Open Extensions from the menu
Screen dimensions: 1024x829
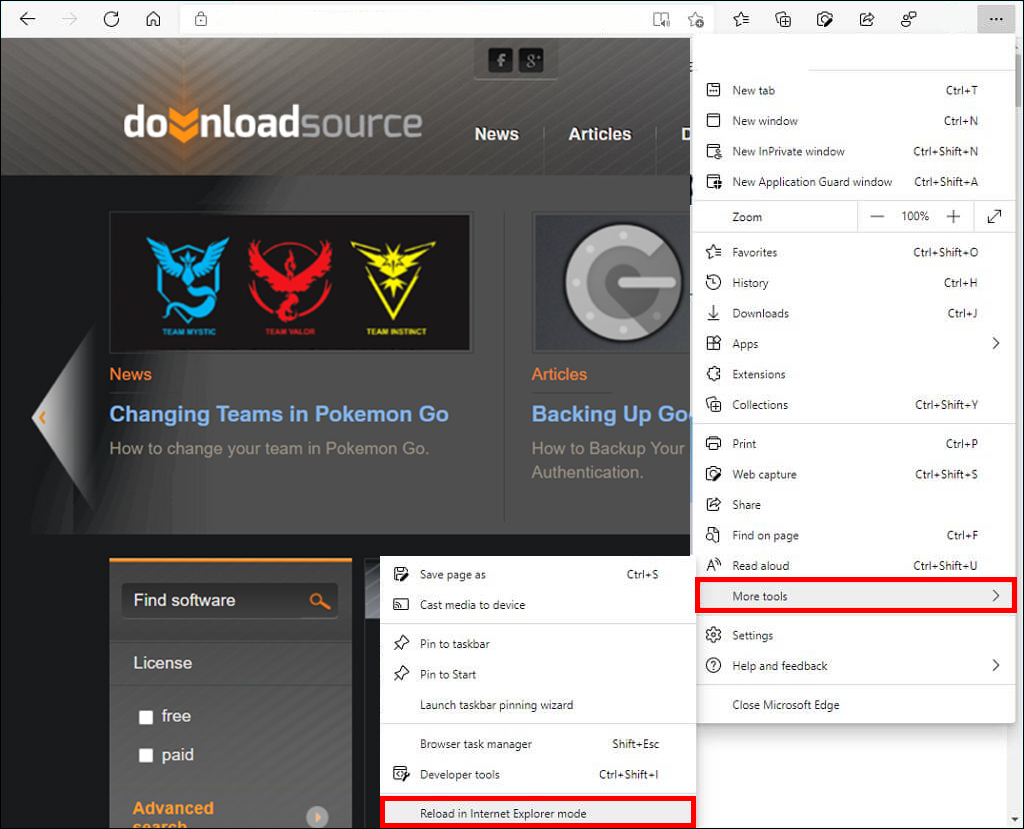tap(854, 374)
